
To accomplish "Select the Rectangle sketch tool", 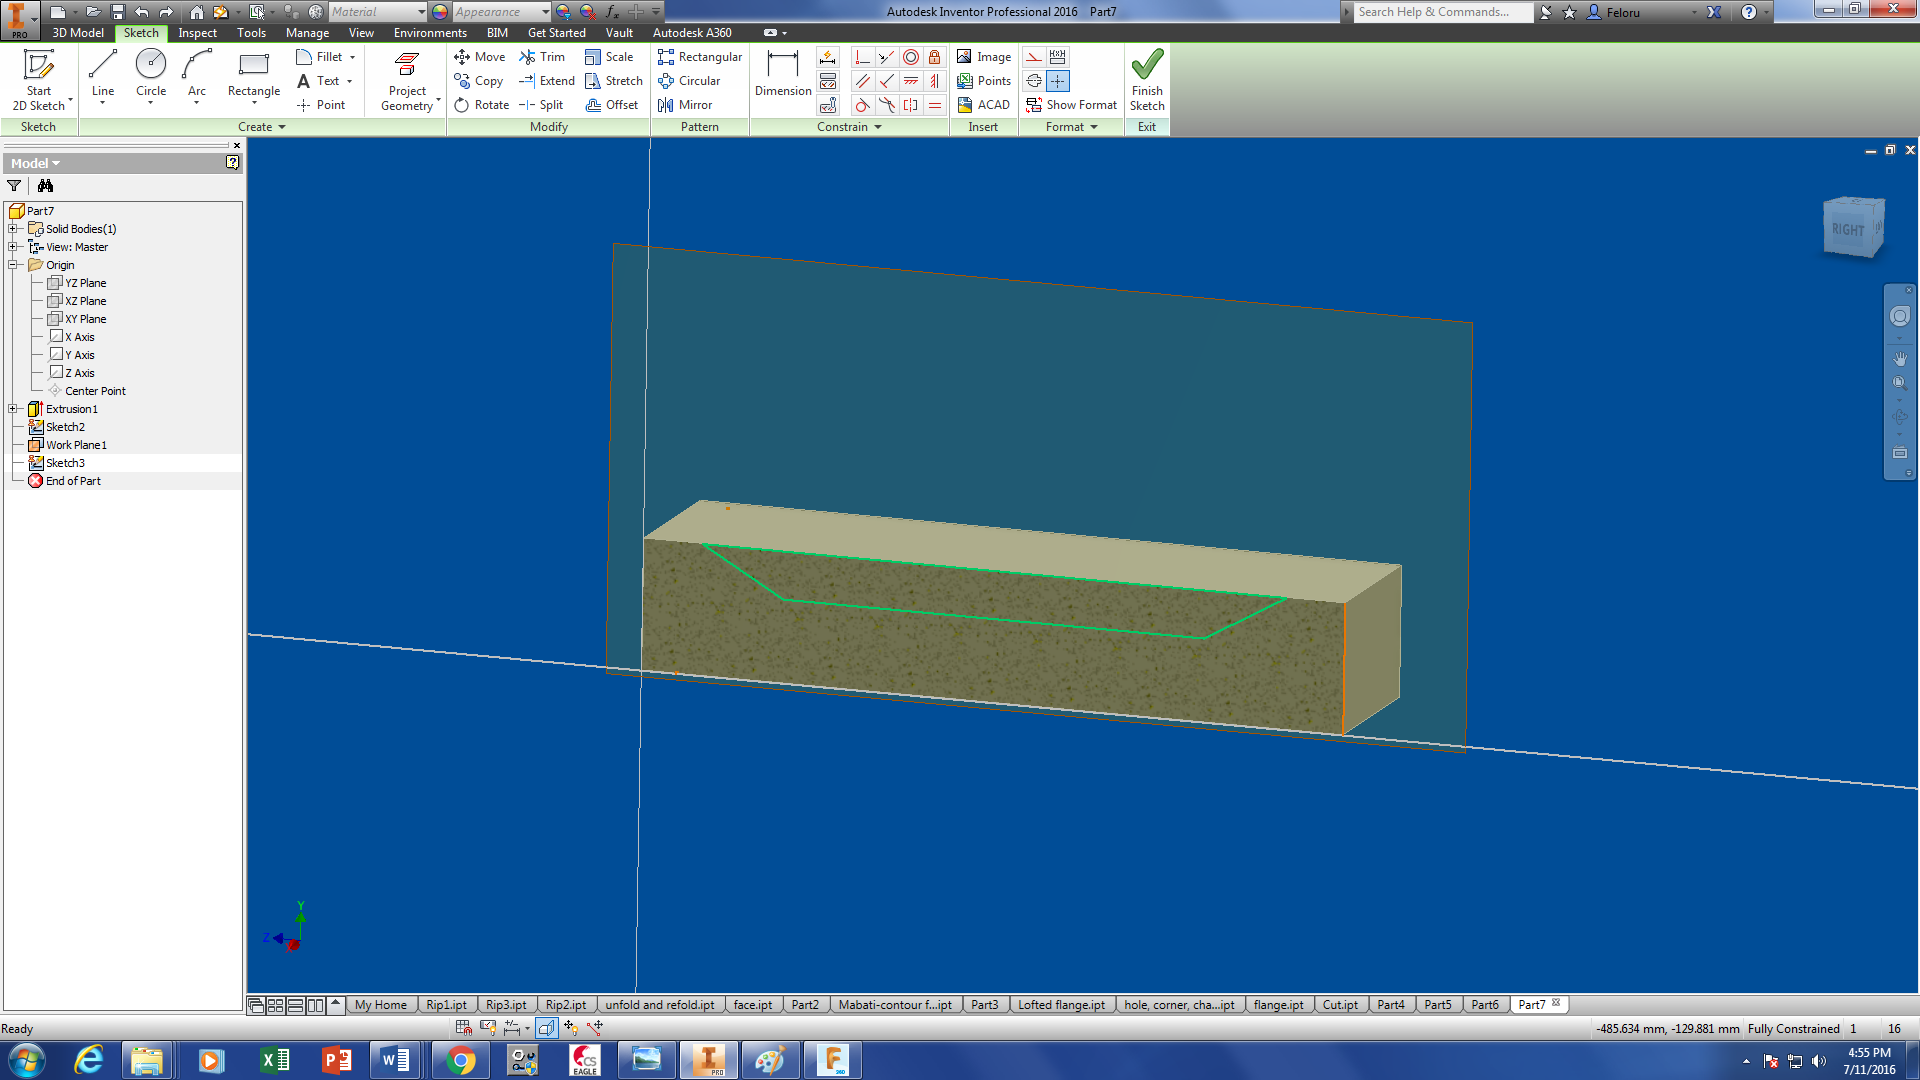I will pos(254,75).
